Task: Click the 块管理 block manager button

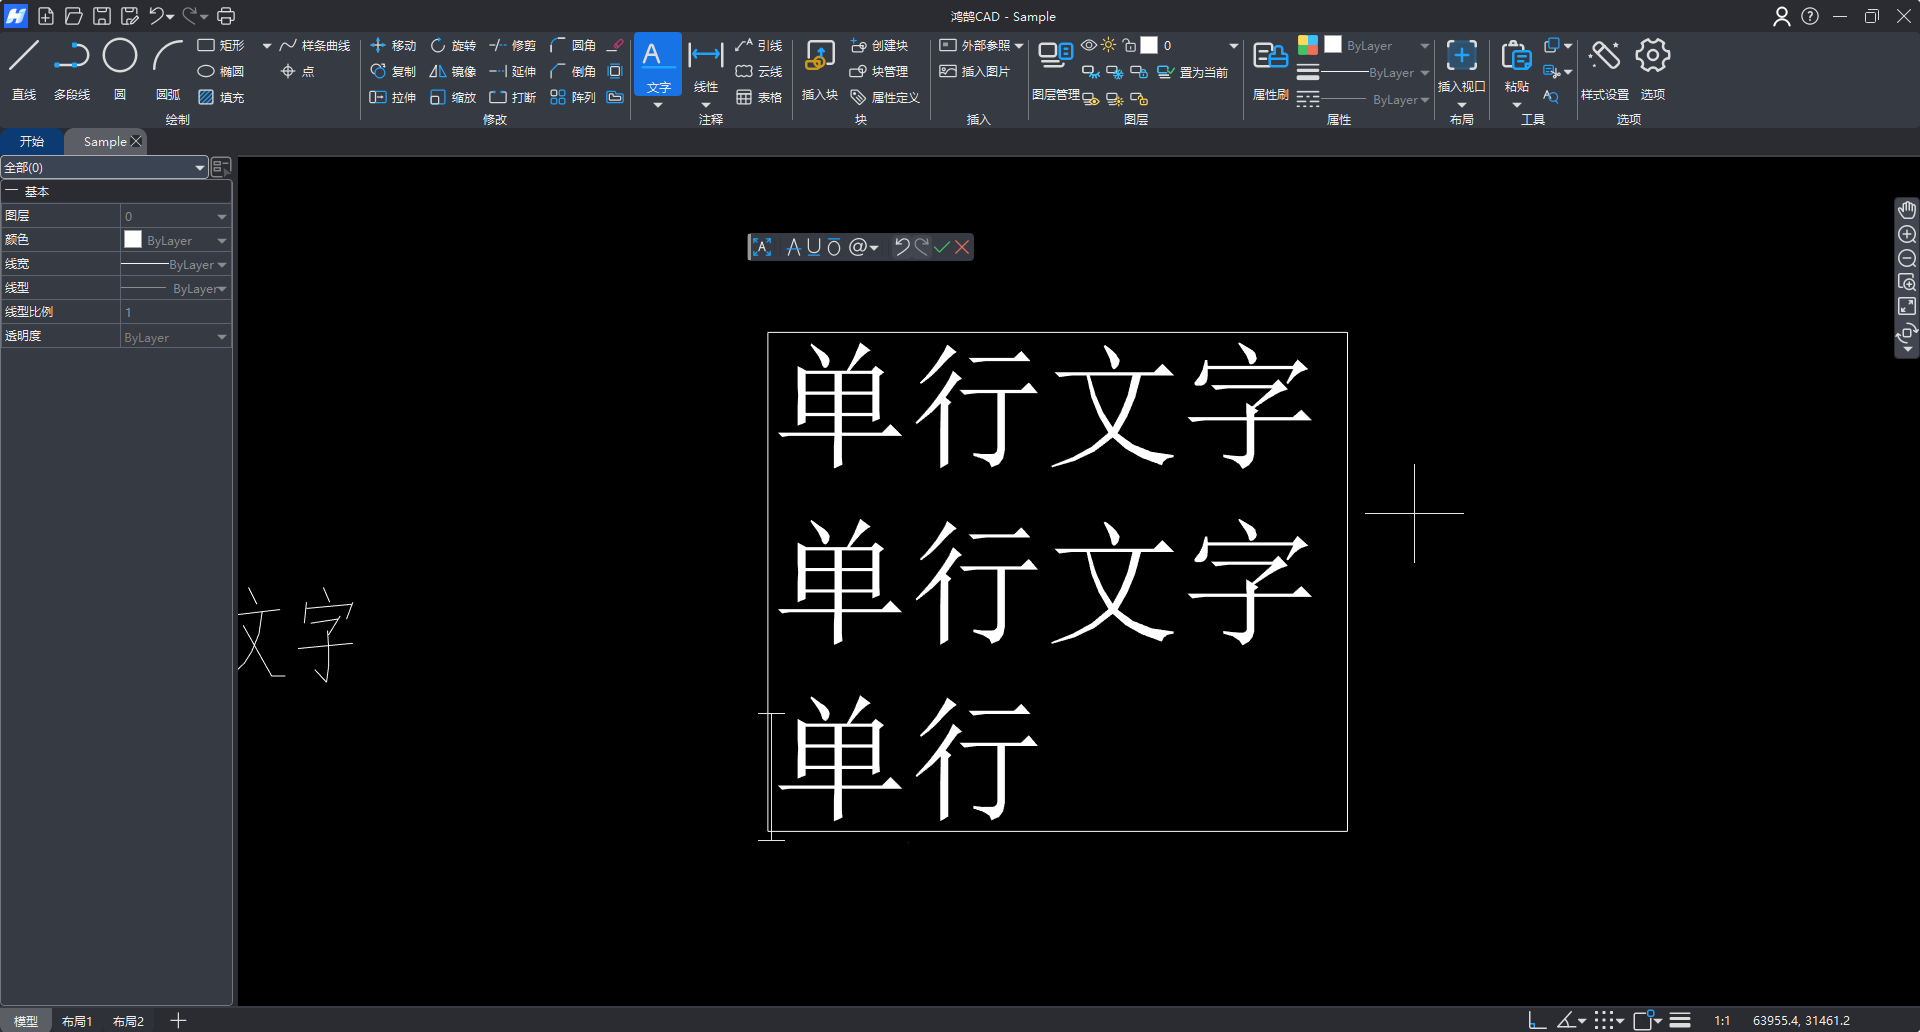Action: tap(879, 72)
